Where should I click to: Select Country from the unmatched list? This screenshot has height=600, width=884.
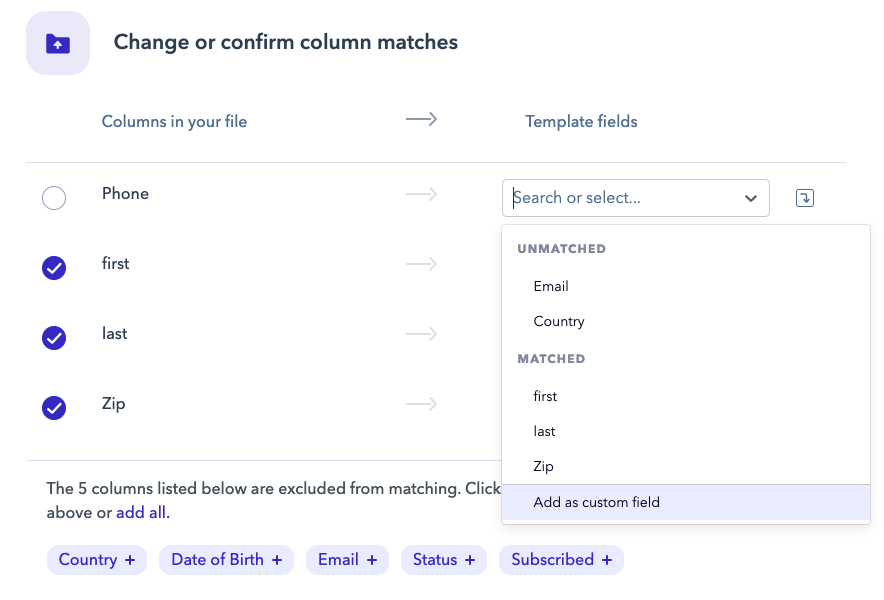pos(559,322)
